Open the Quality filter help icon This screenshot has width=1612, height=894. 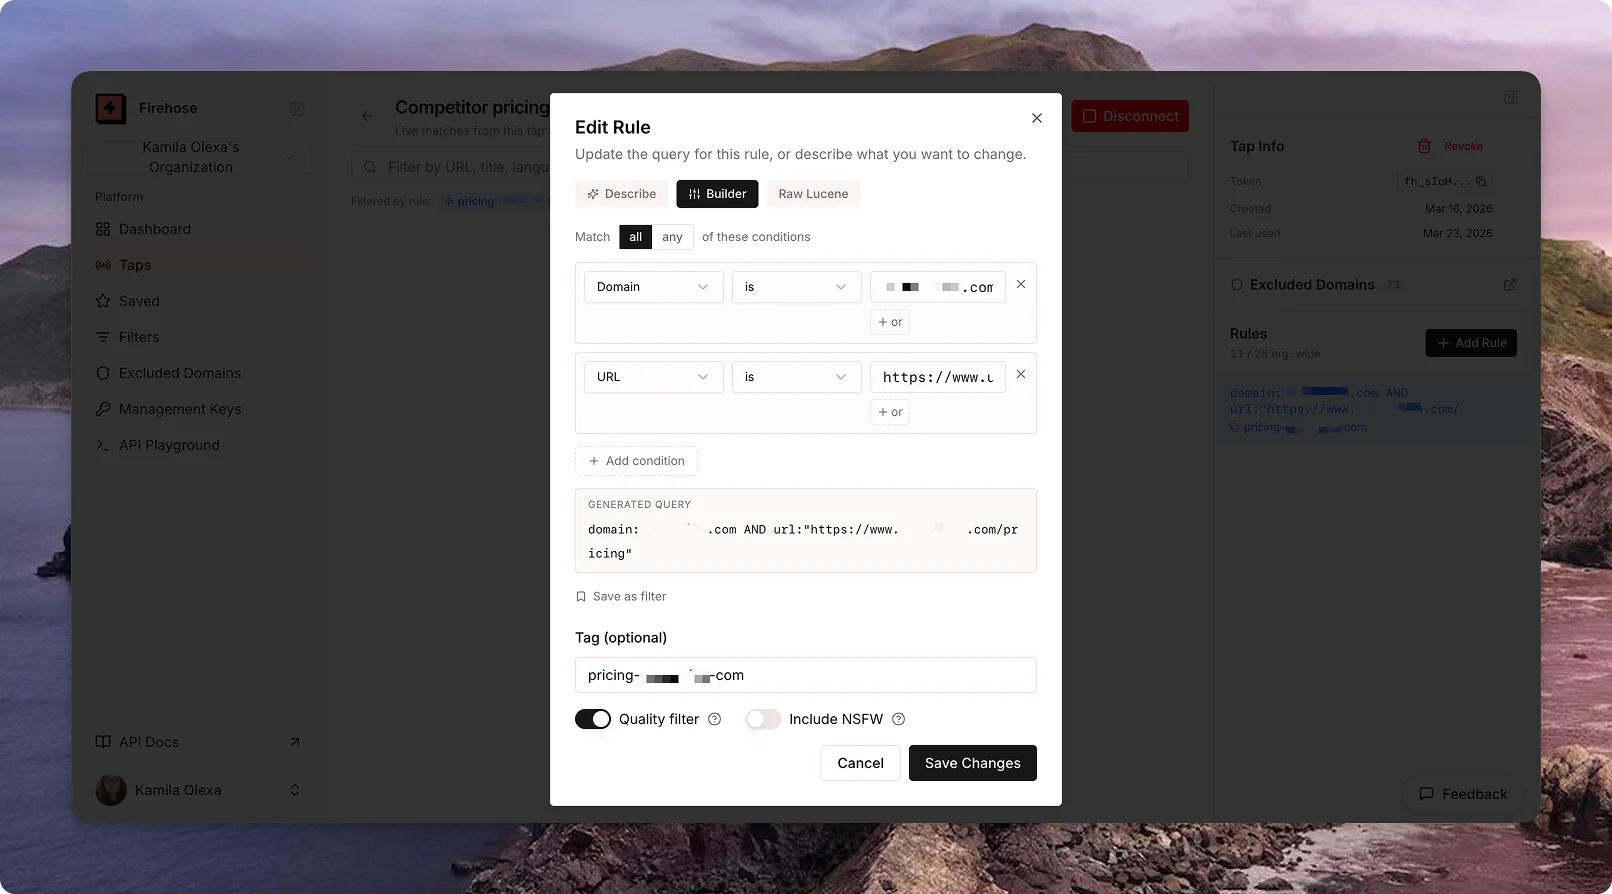click(715, 719)
